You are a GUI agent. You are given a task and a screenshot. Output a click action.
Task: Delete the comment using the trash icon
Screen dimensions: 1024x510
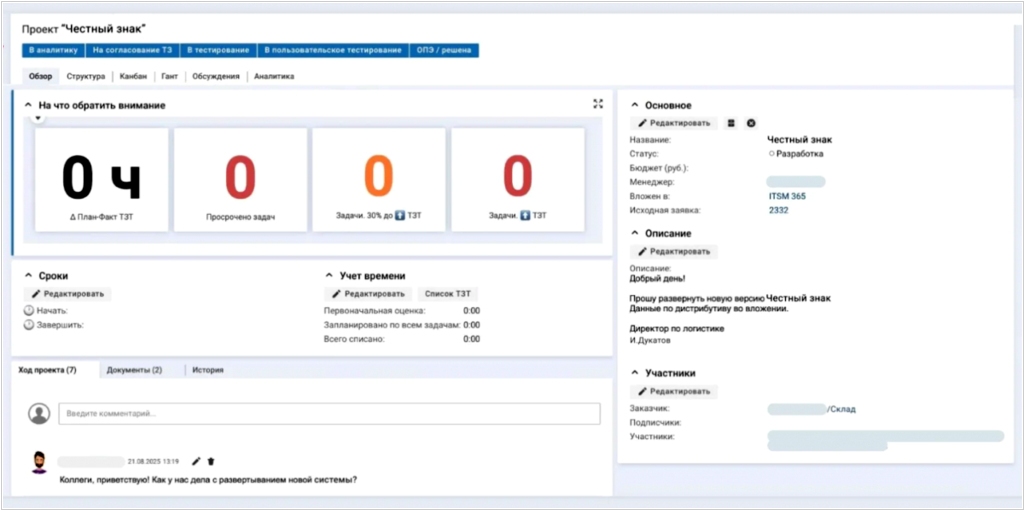point(211,461)
